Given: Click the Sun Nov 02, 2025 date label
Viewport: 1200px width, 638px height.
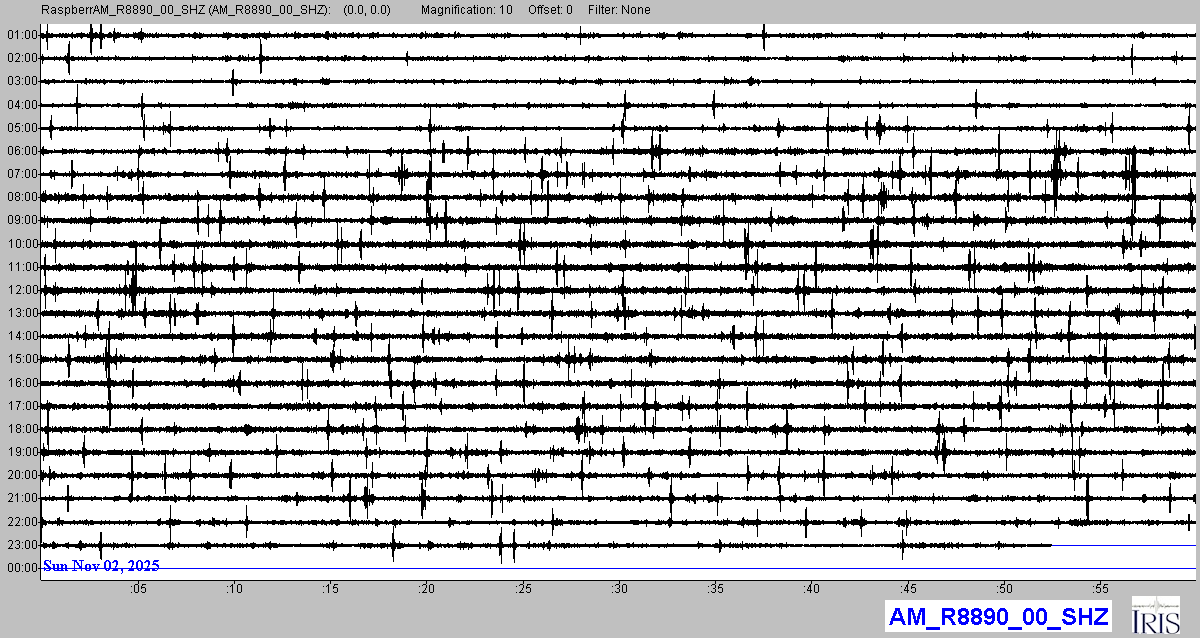Looking at the screenshot, I should 101,566.
